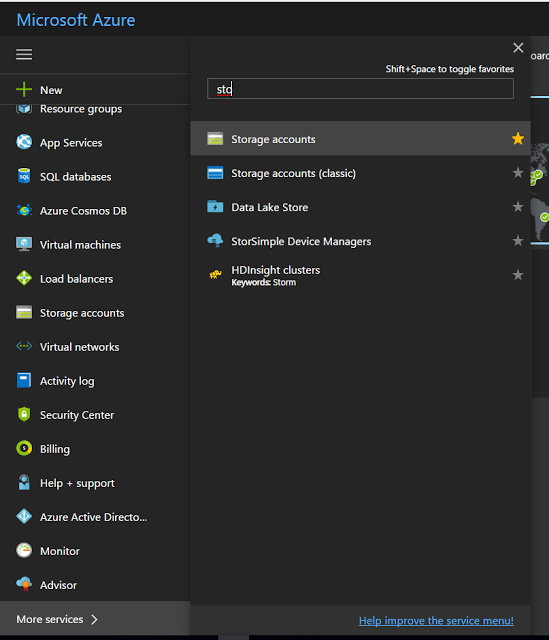This screenshot has width=549, height=640.
Task: Click the Azure Cosmos DB label
Action: point(83,211)
